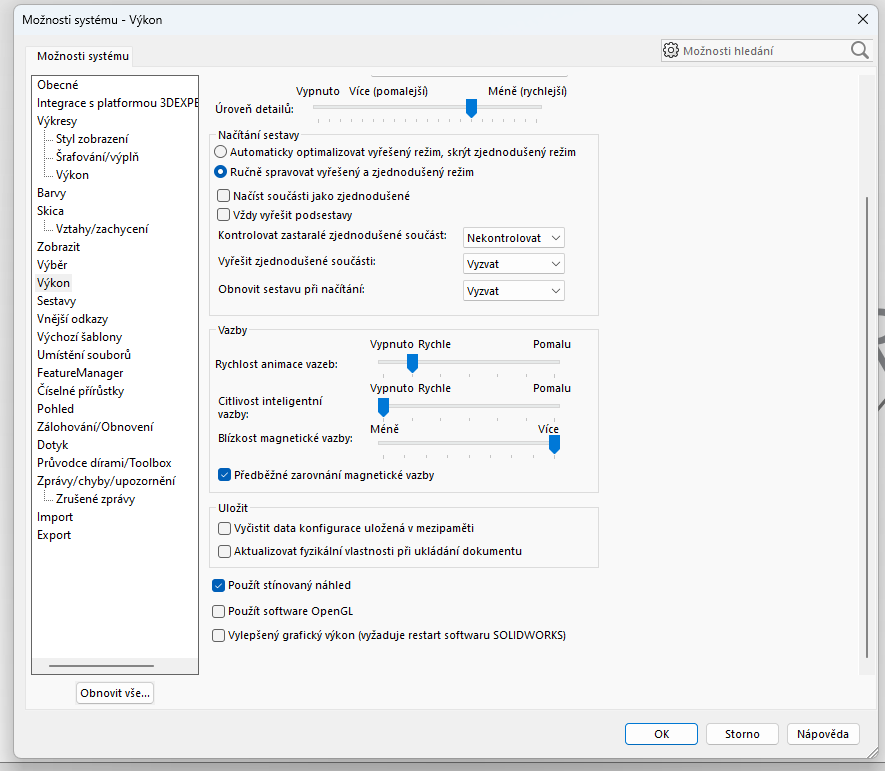Uncheck Předběžné zarovnání magnetické vazby
The image size is (885, 771).
224,475
